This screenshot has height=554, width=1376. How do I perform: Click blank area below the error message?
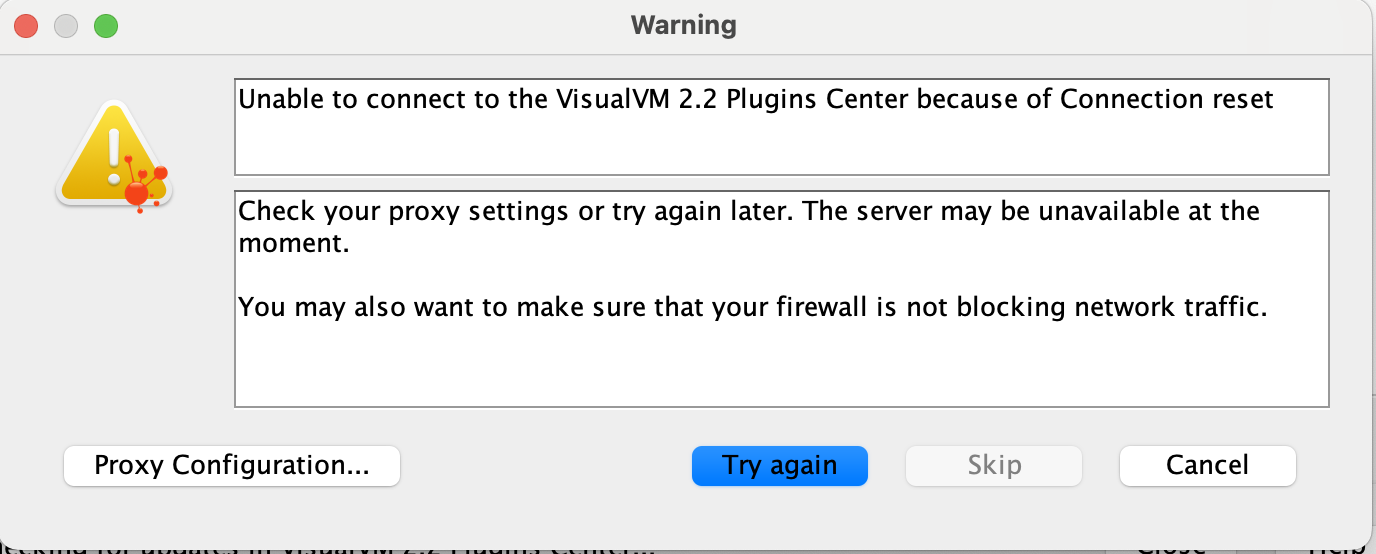(x=782, y=146)
